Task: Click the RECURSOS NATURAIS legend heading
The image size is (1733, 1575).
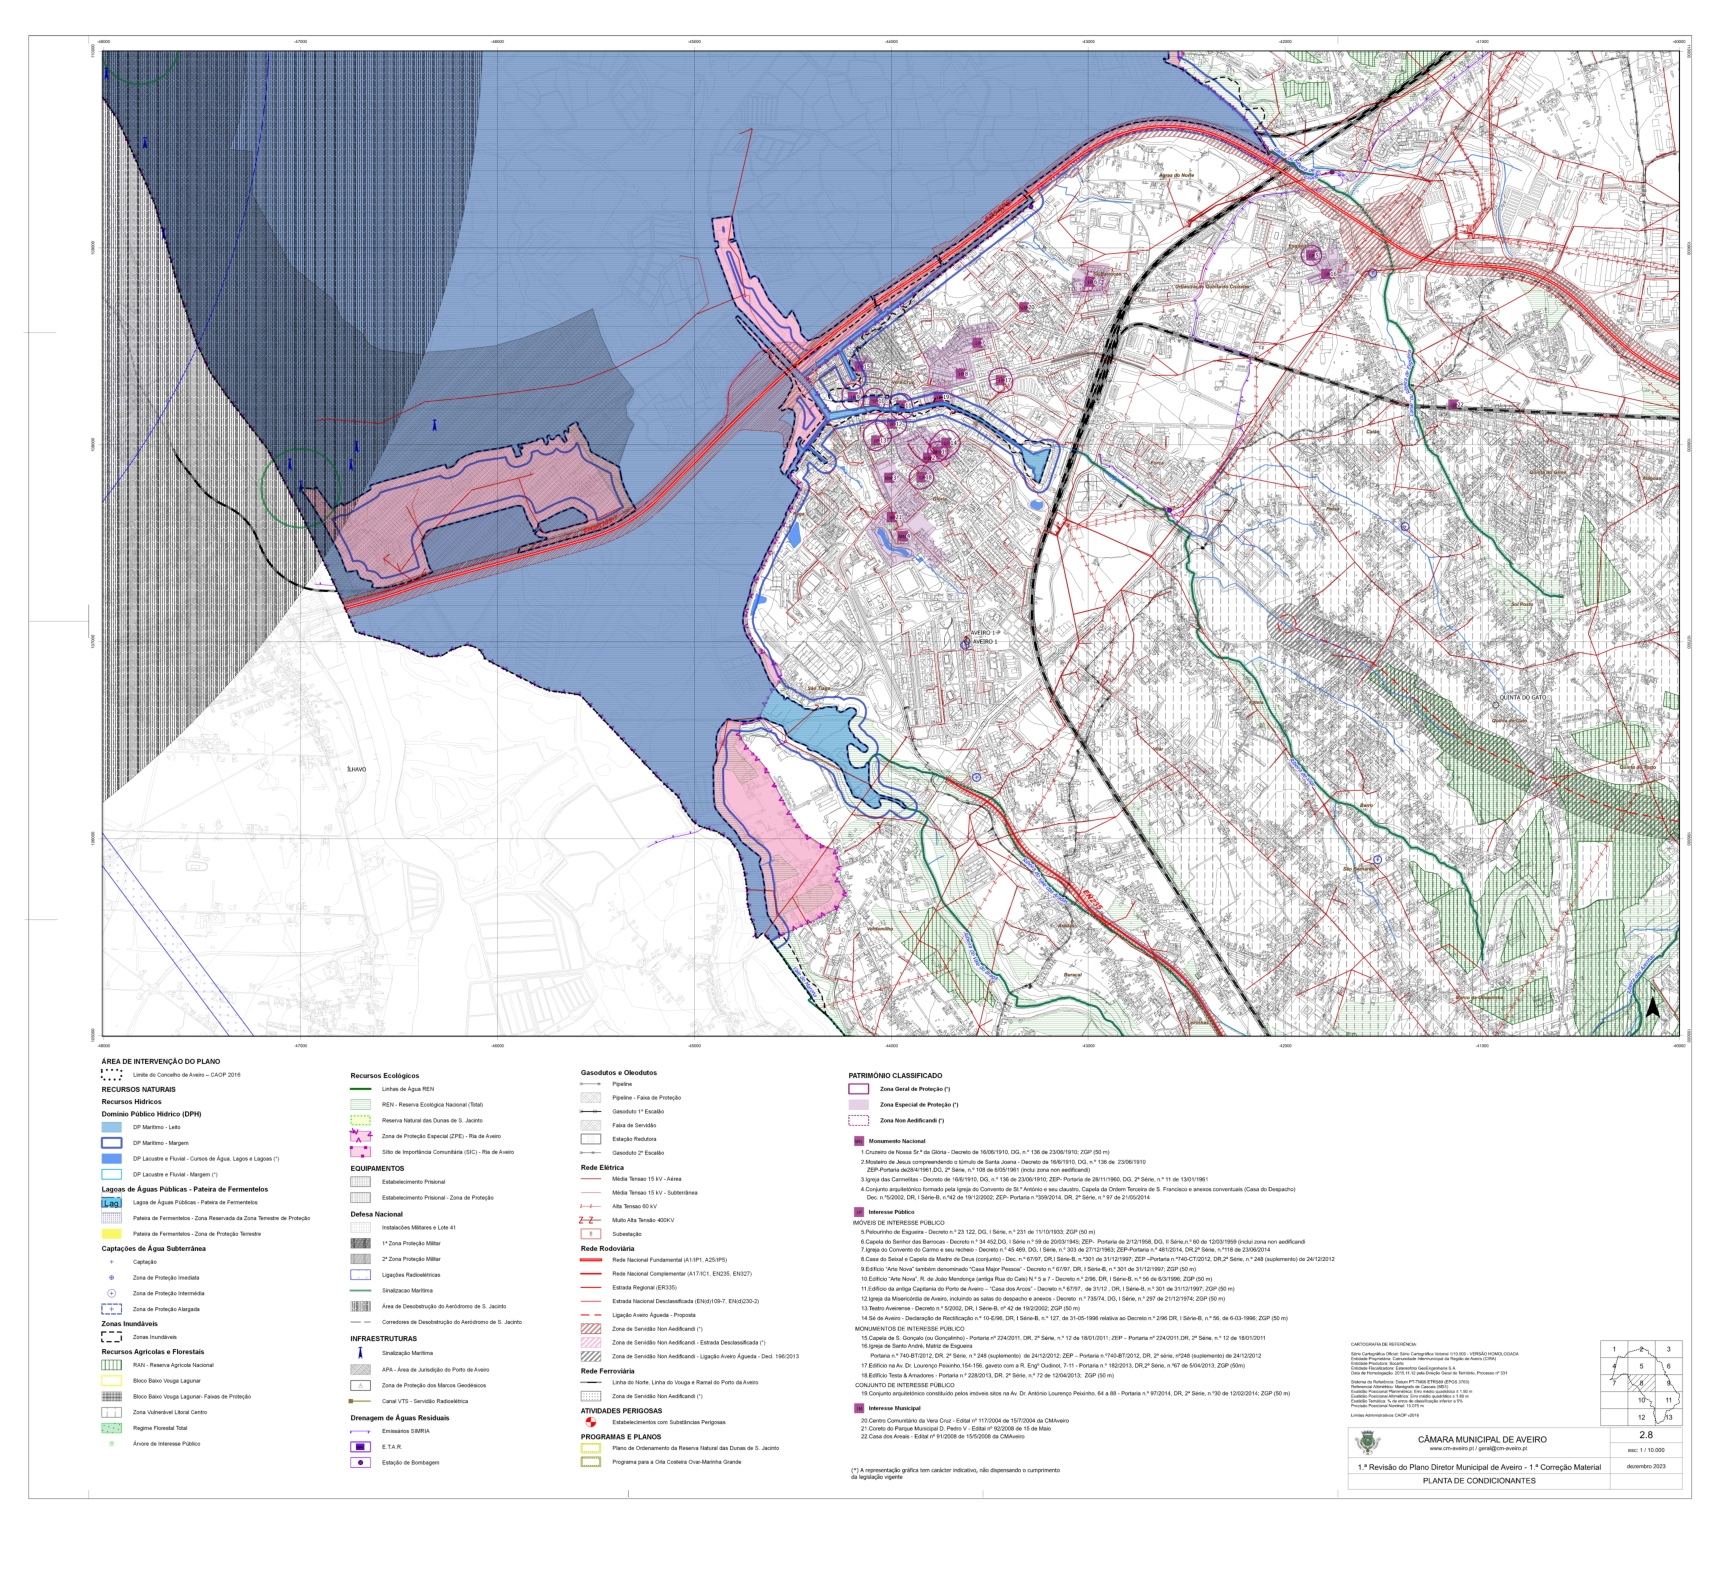Action: (138, 1089)
